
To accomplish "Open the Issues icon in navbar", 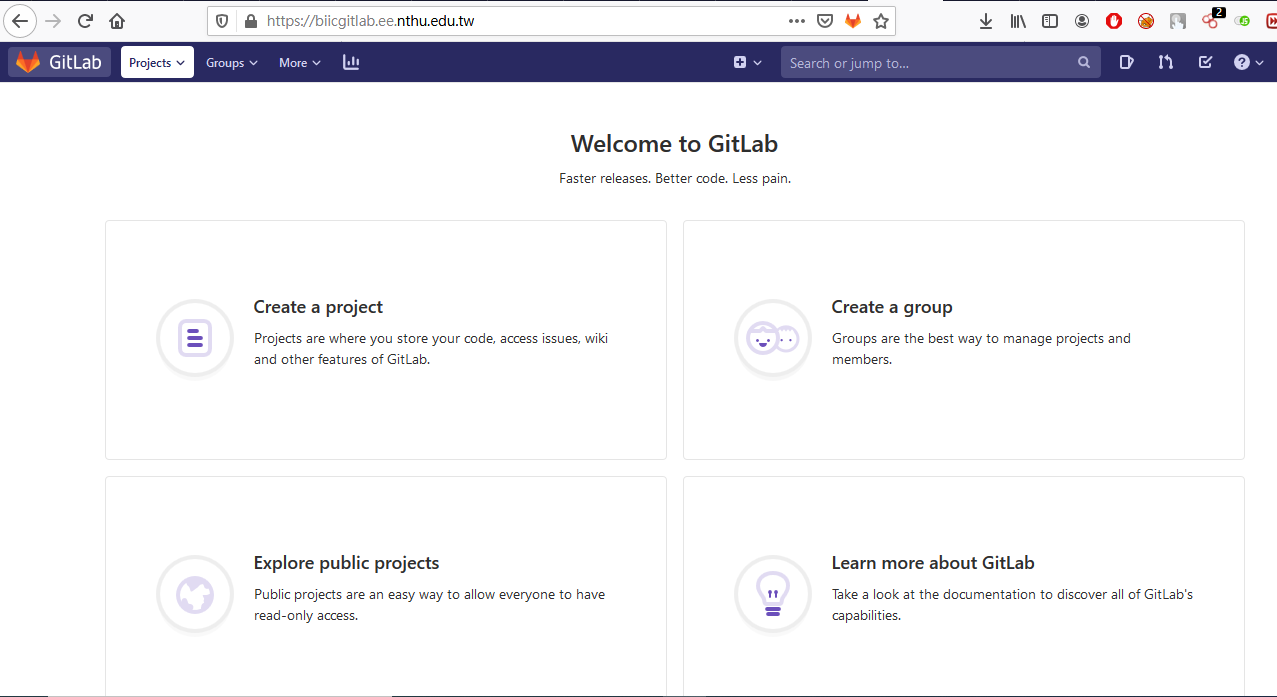I will (1127, 62).
